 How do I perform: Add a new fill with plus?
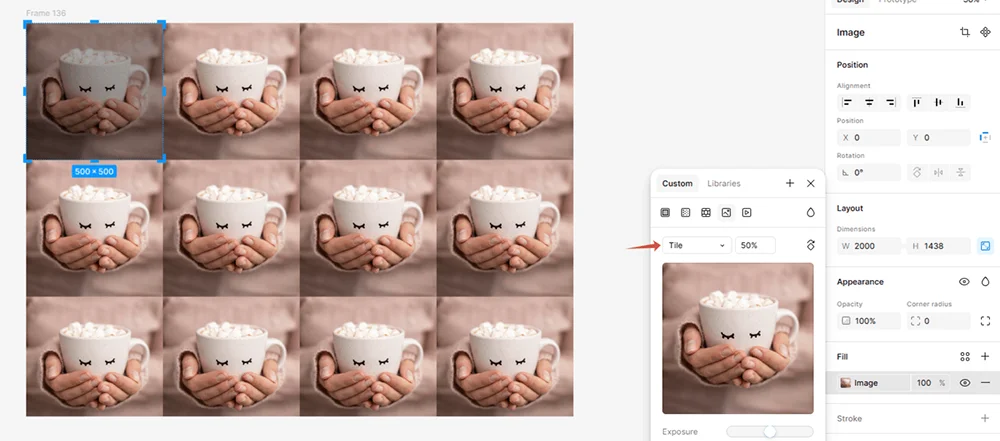985,357
